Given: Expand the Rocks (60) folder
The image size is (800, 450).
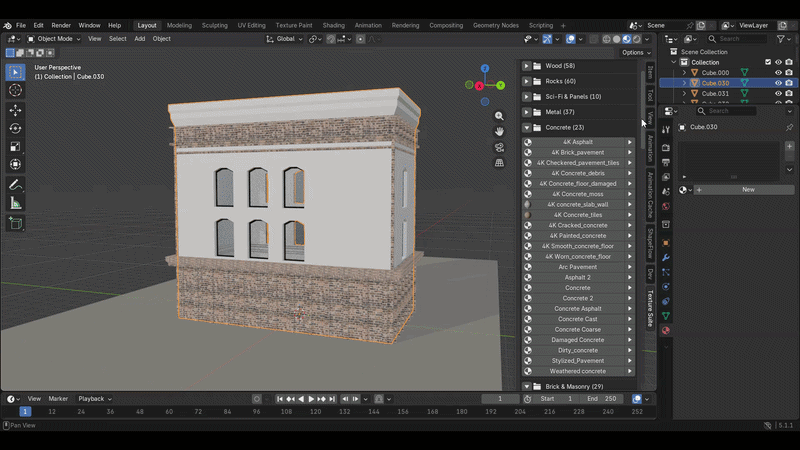Looking at the screenshot, I should tap(527, 81).
